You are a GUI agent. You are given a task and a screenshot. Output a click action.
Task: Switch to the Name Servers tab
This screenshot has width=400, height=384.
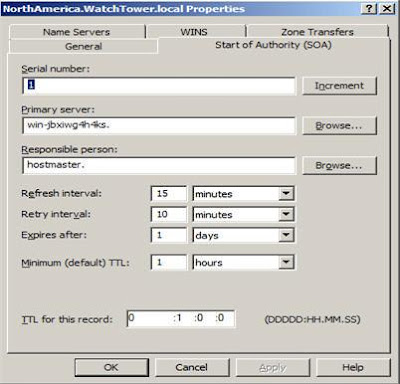click(77, 32)
